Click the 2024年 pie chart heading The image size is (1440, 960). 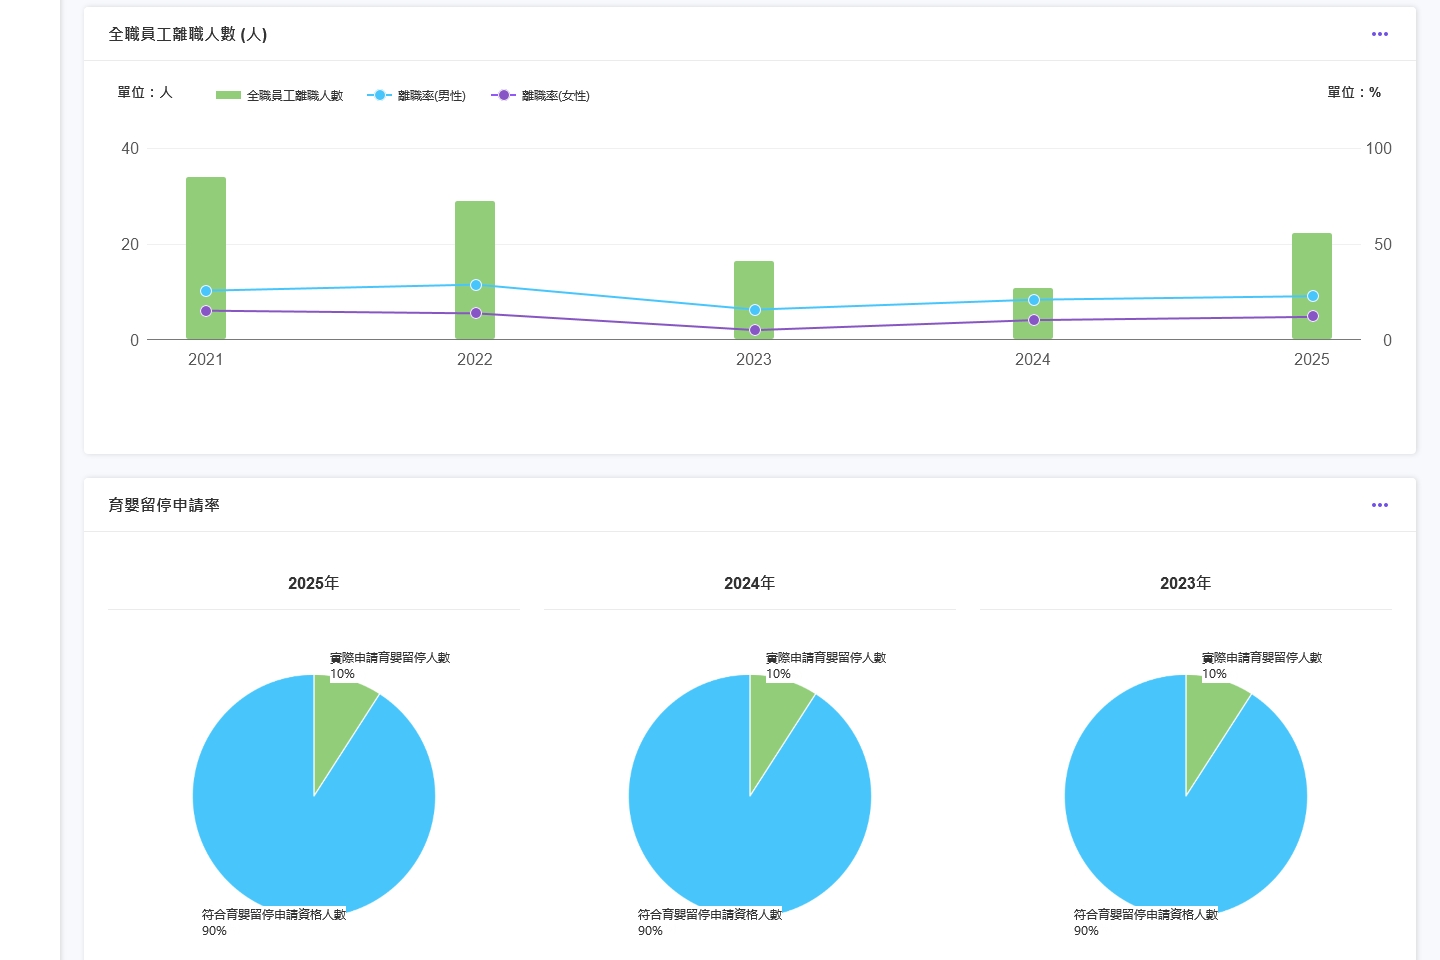click(x=750, y=583)
